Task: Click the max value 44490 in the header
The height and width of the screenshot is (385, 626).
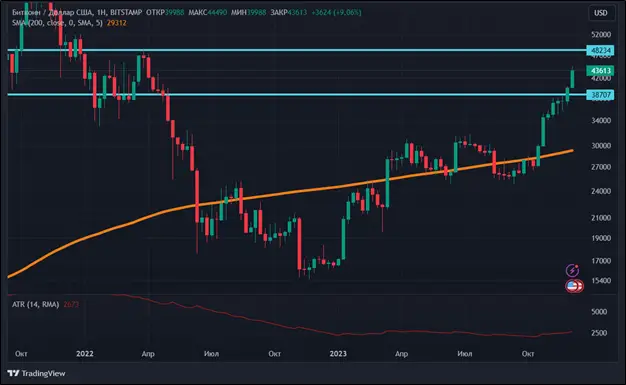Action: click(217, 12)
